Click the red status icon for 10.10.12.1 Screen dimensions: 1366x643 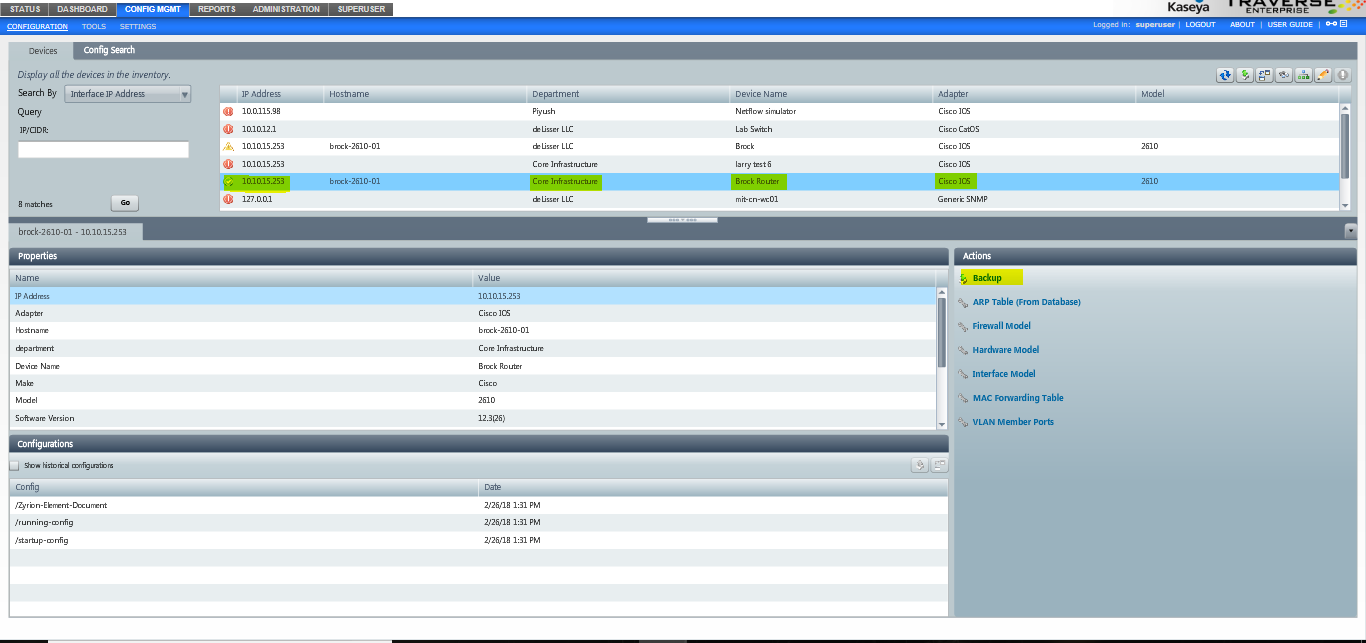228,129
